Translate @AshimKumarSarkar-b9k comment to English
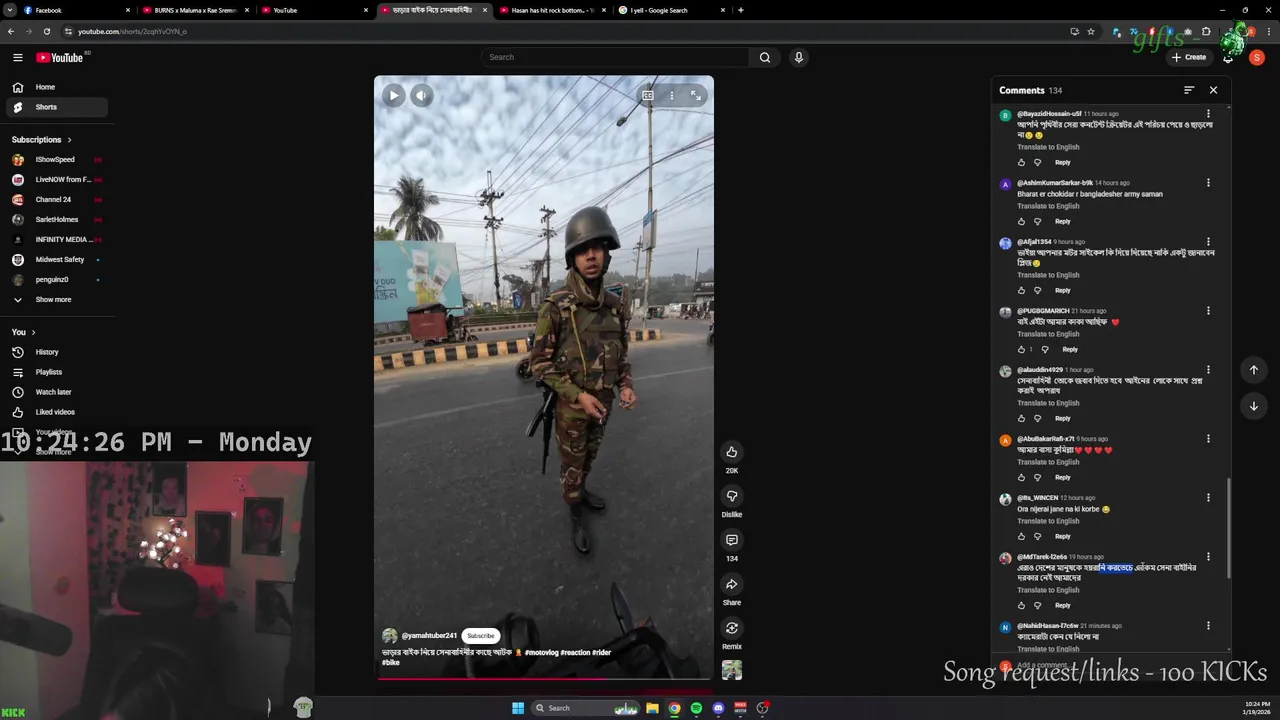1280x720 pixels. click(1048, 206)
